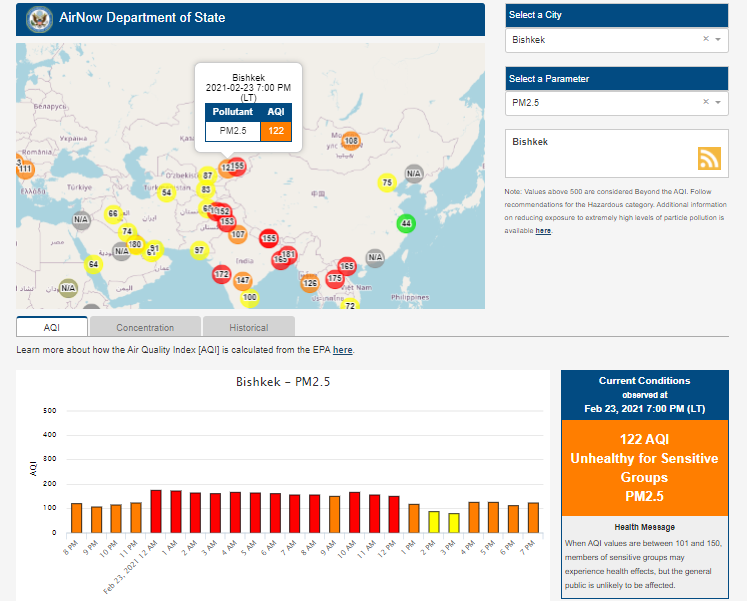The height and width of the screenshot is (601, 747).
Task: Switch to the Concentration tab
Action: pyautogui.click(x=145, y=327)
